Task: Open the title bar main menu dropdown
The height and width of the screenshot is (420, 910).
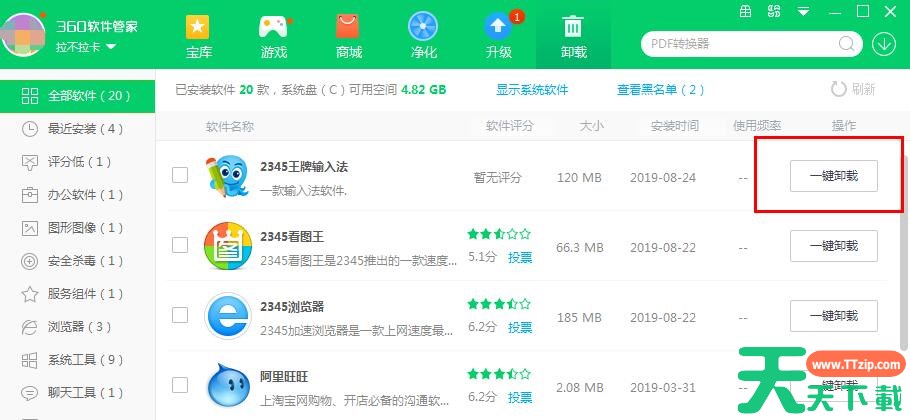Action: click(x=803, y=11)
